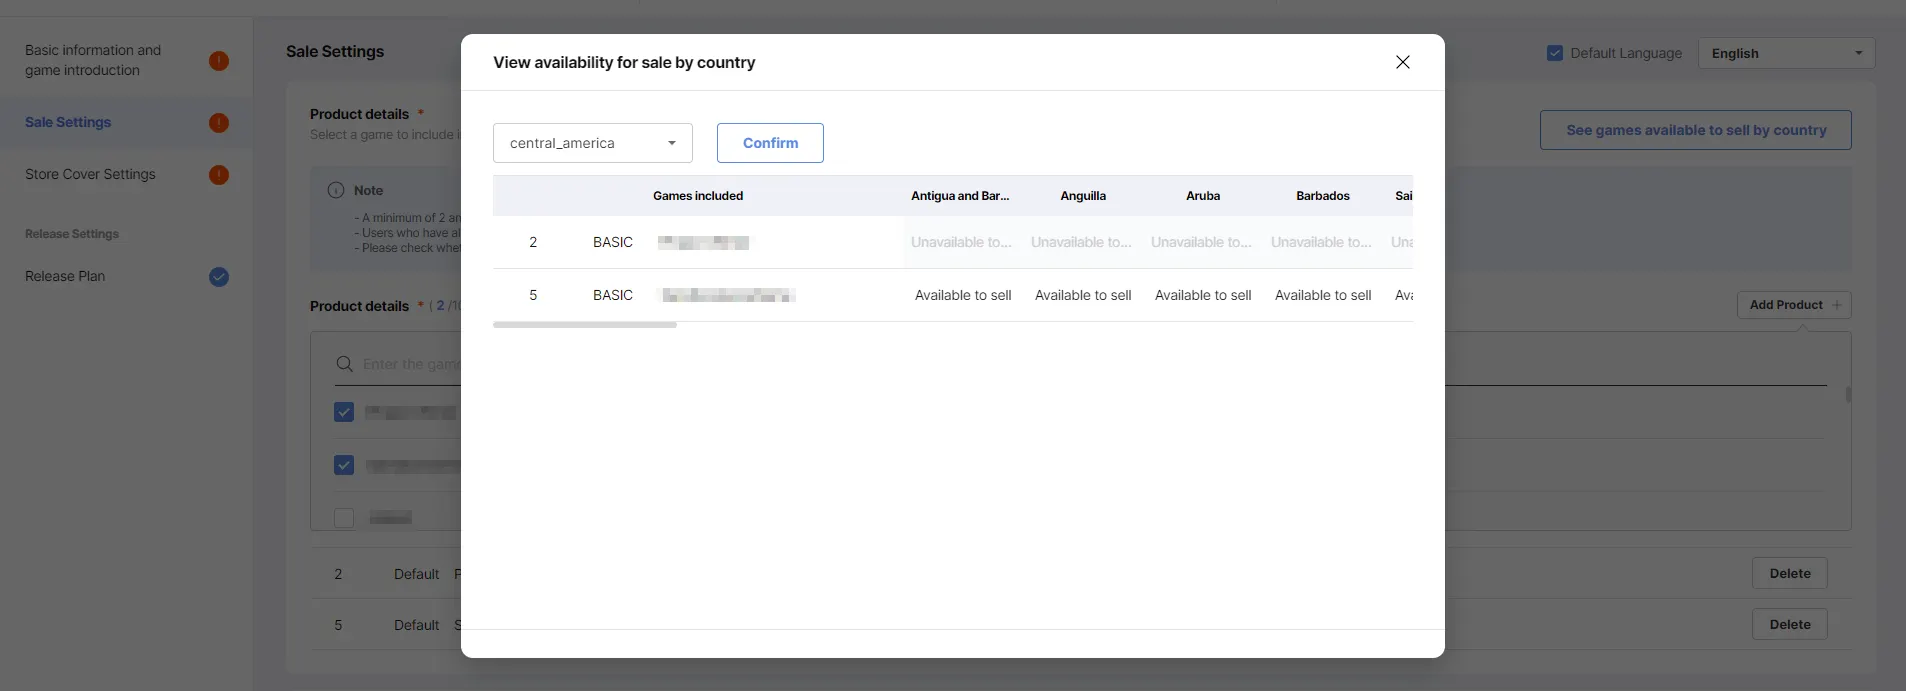The width and height of the screenshot is (1906, 691).
Task: Click warning icon beside Sale Settings
Action: [x=219, y=123]
